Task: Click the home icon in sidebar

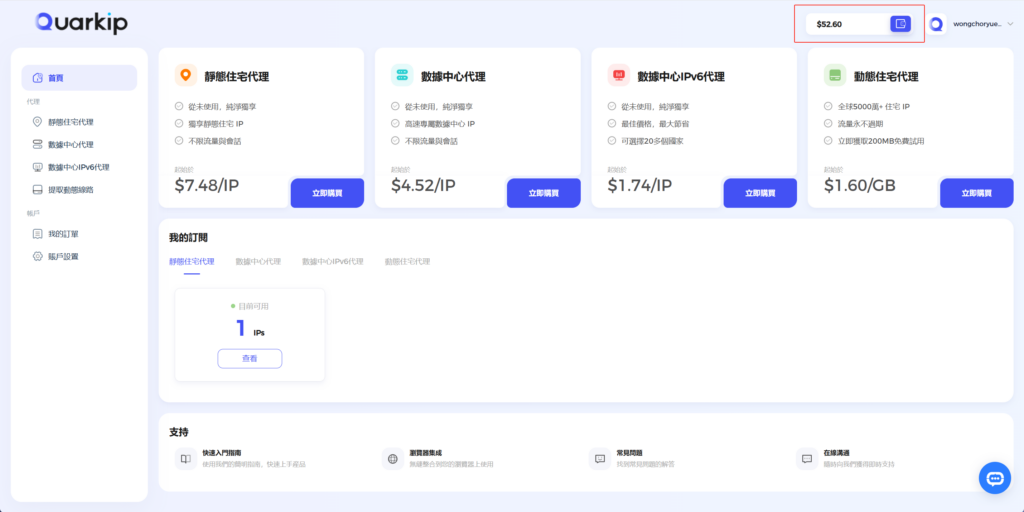Action: tap(37, 78)
